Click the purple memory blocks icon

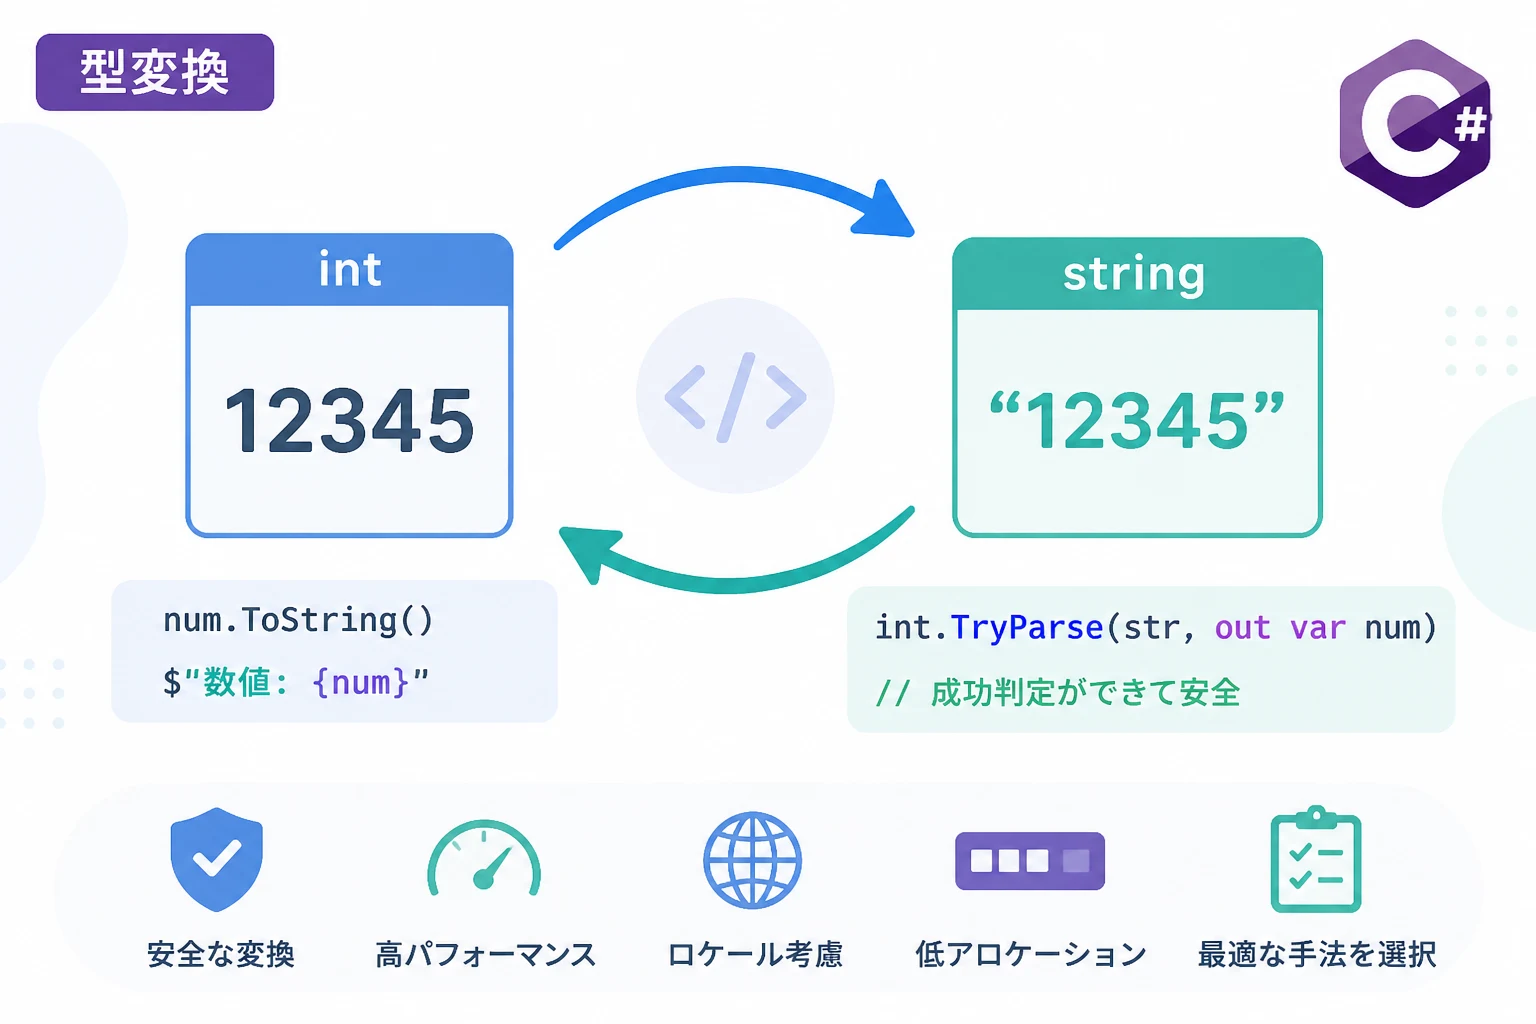click(x=1030, y=861)
